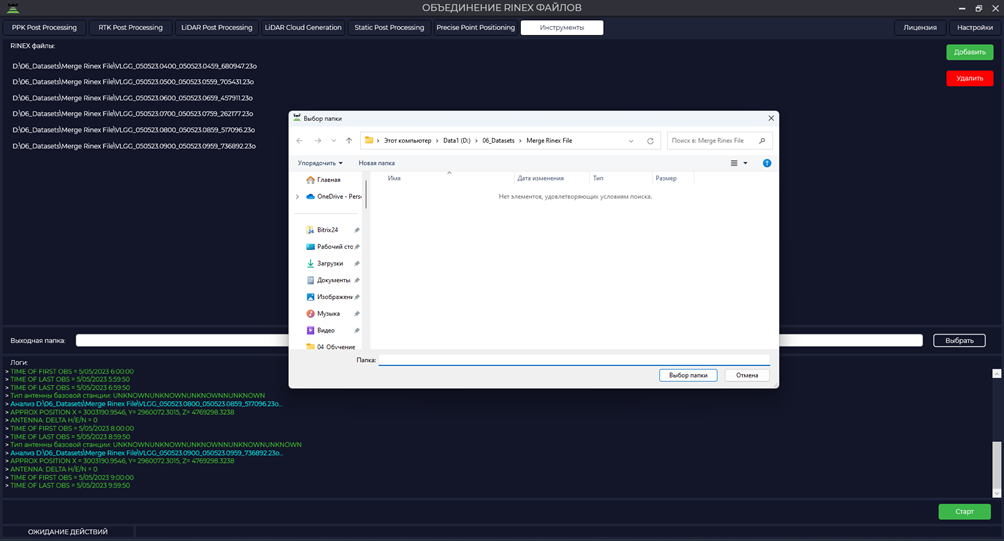Open Рабочий стол folder
The width and height of the screenshot is (1004, 541).
click(x=332, y=246)
